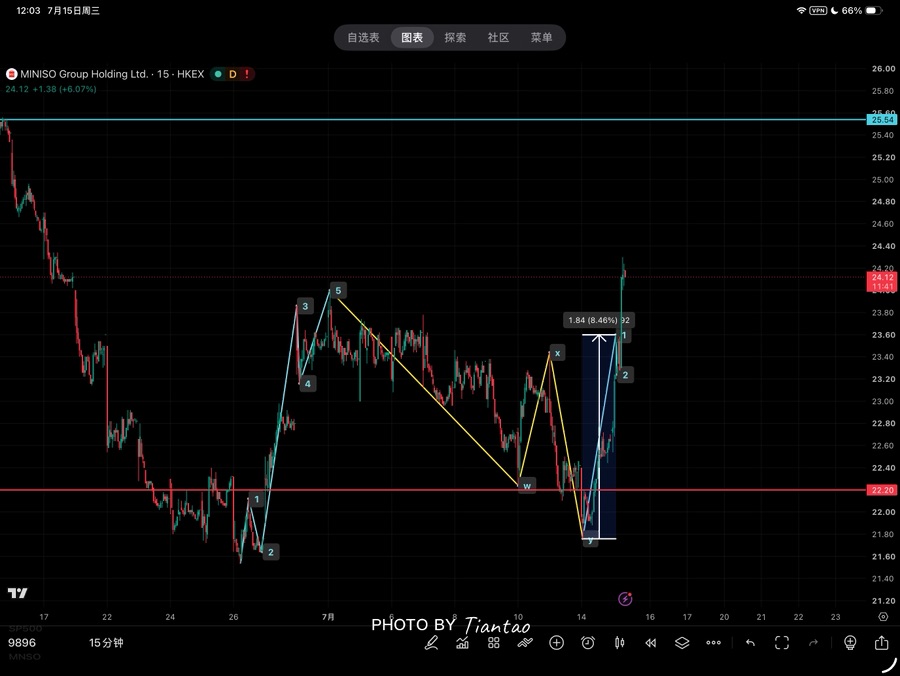Create an alert with clock icon

tap(588, 643)
